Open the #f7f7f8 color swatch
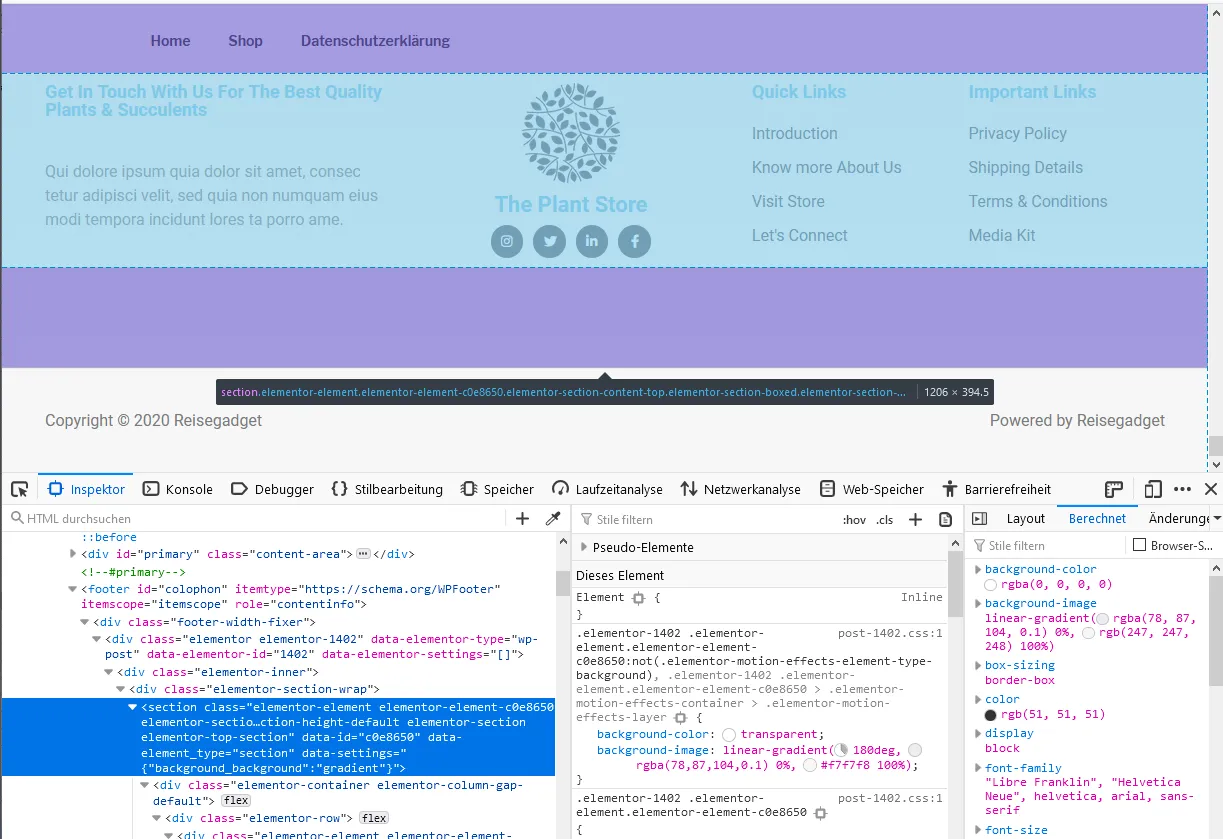 point(811,766)
